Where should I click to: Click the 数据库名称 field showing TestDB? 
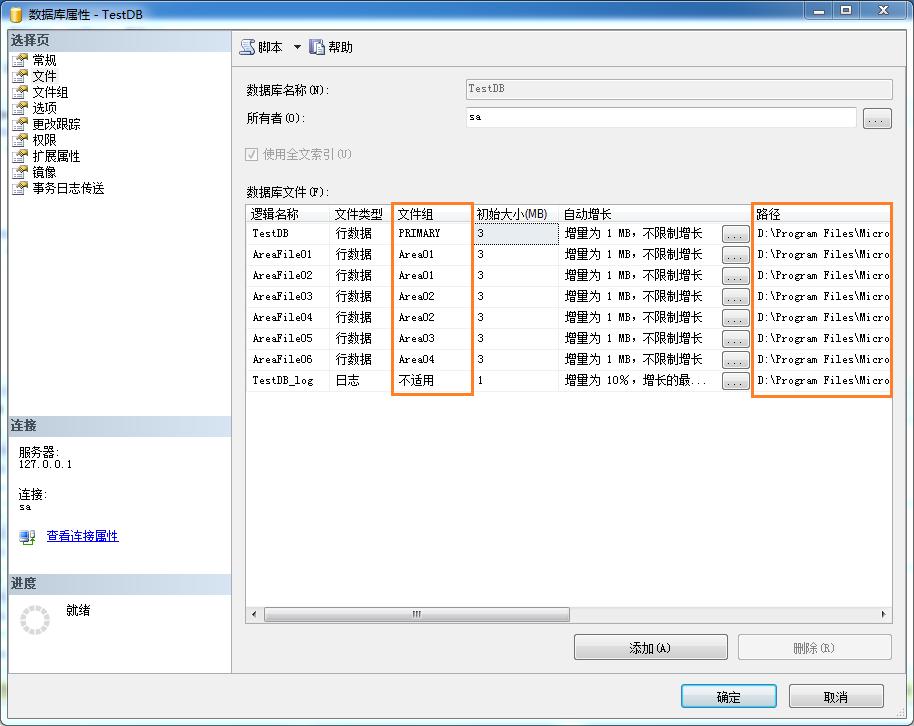(679, 89)
